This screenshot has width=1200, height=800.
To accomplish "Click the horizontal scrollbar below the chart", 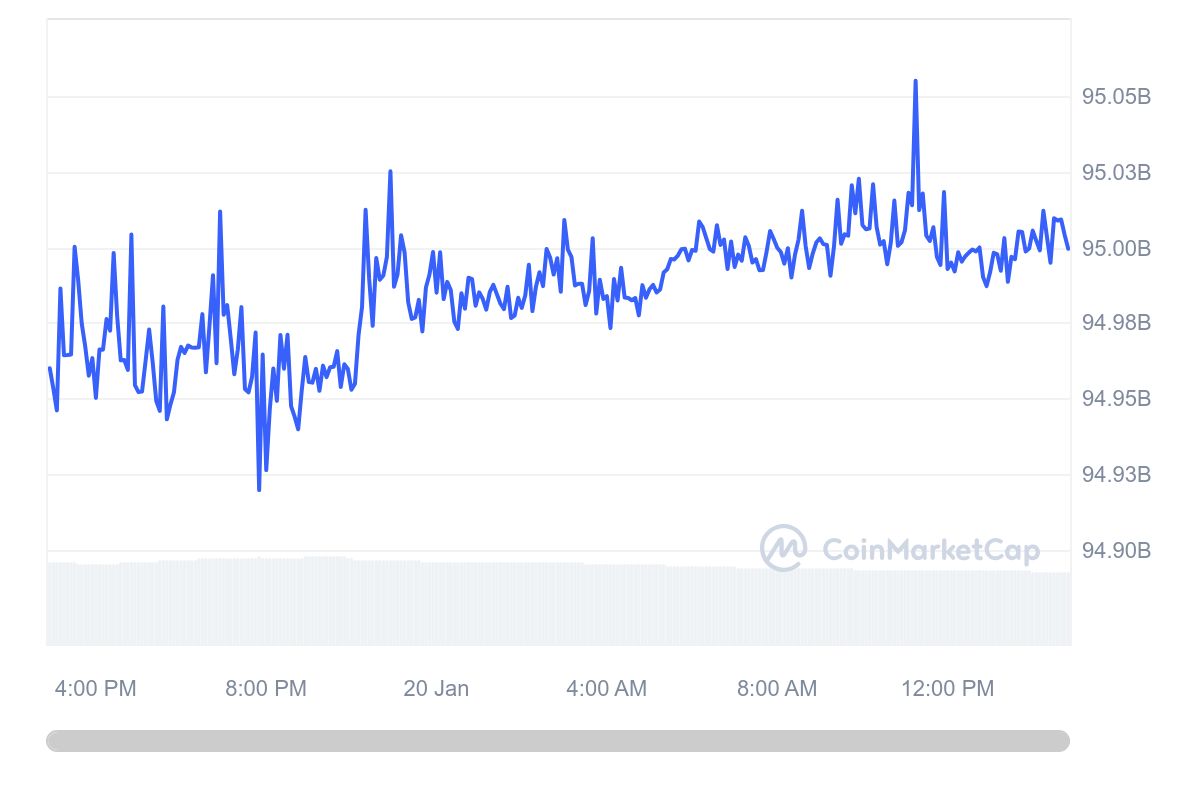I will (558, 741).
